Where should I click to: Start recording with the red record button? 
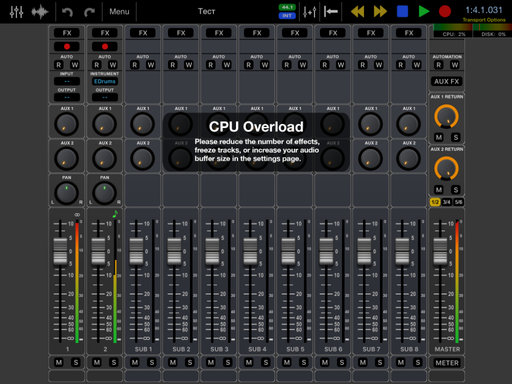445,11
